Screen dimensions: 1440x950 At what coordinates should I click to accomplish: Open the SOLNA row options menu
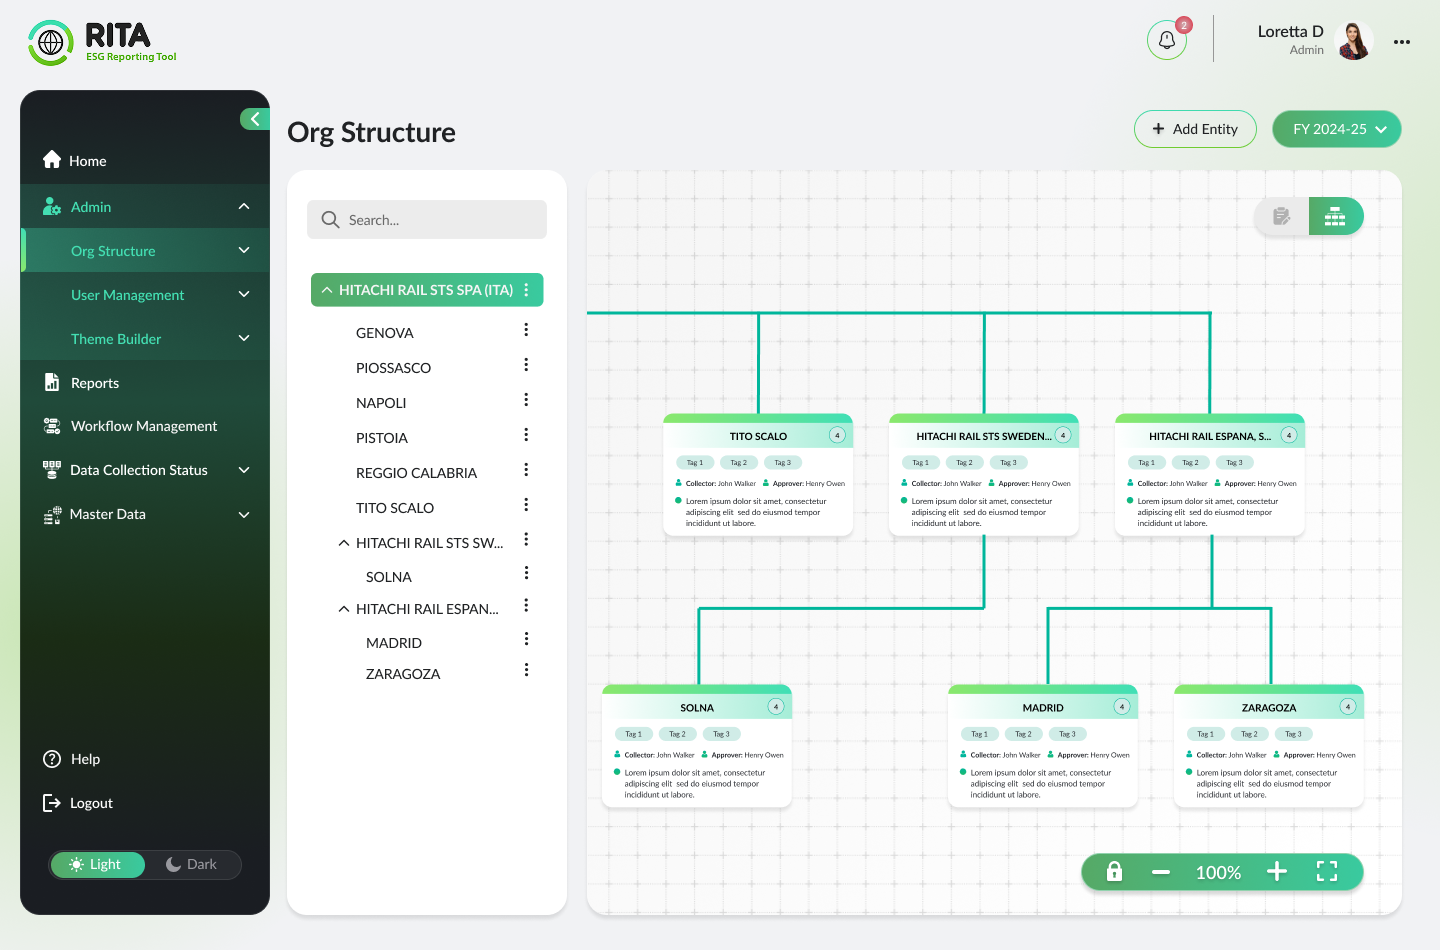coord(526,573)
